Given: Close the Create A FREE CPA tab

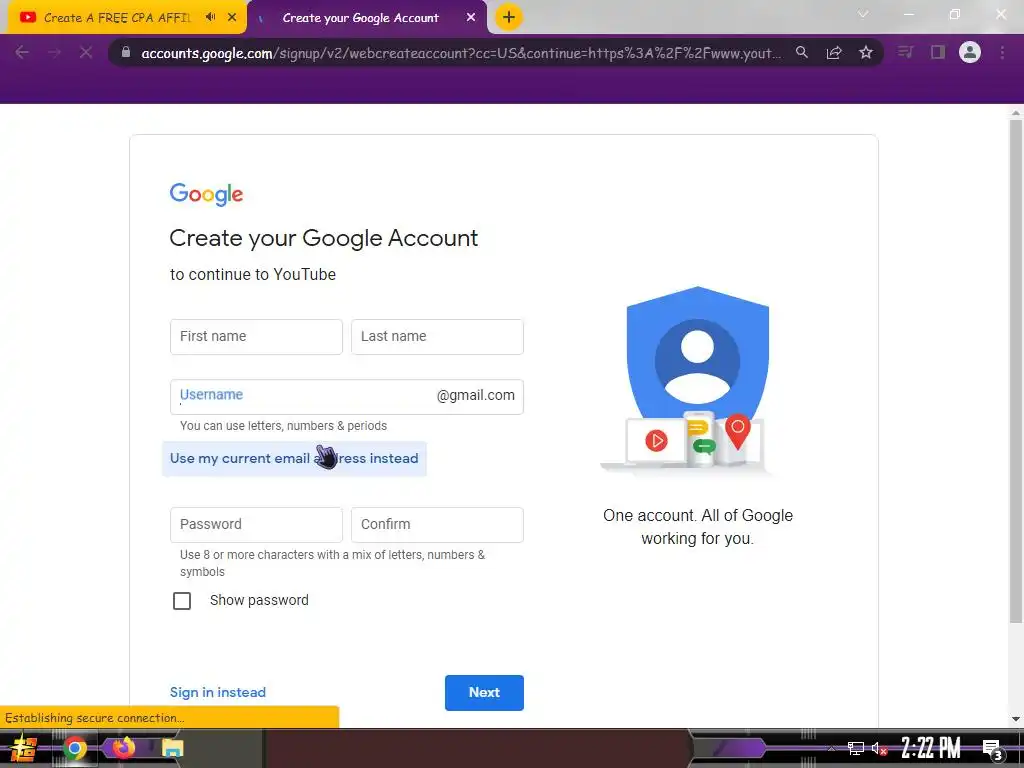Looking at the screenshot, I should tap(232, 18).
